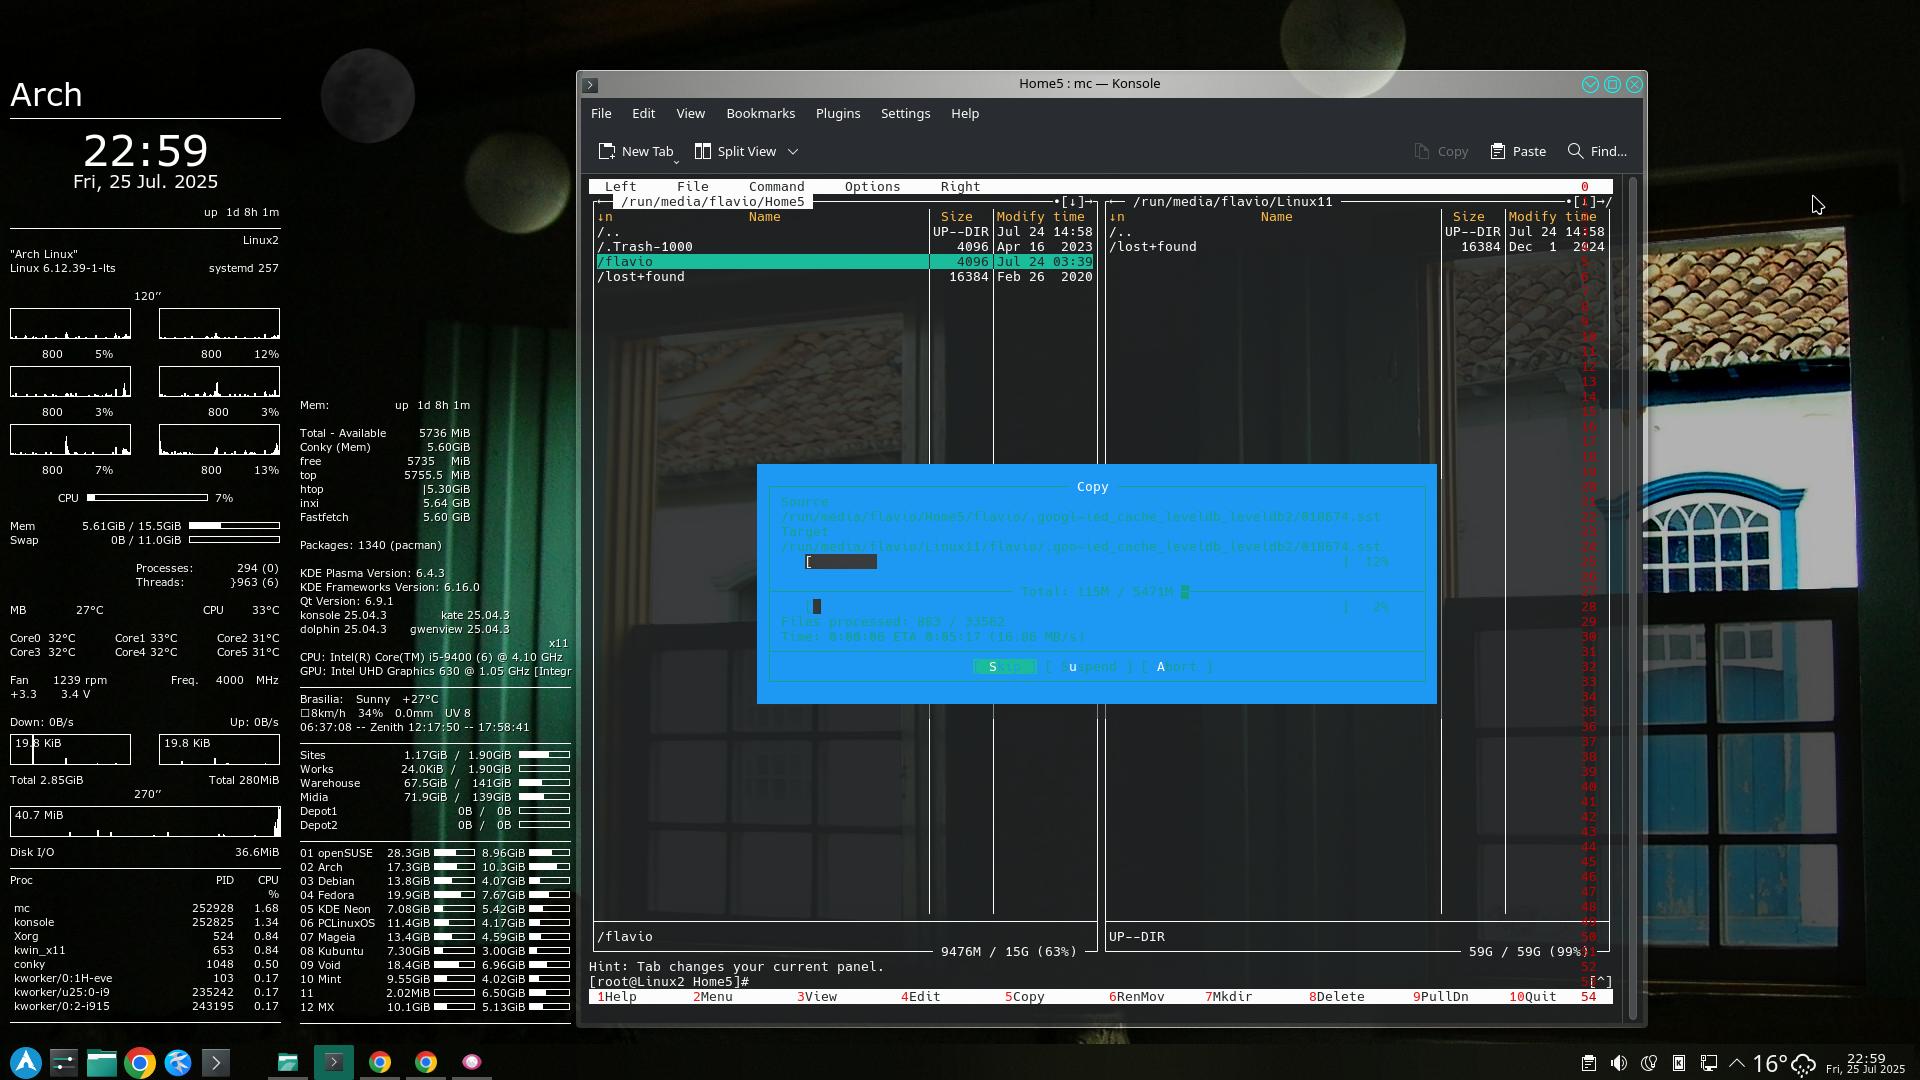Click the Split View toolbar icon
Image resolution: width=1920 pixels, height=1080 pixels.
703,151
